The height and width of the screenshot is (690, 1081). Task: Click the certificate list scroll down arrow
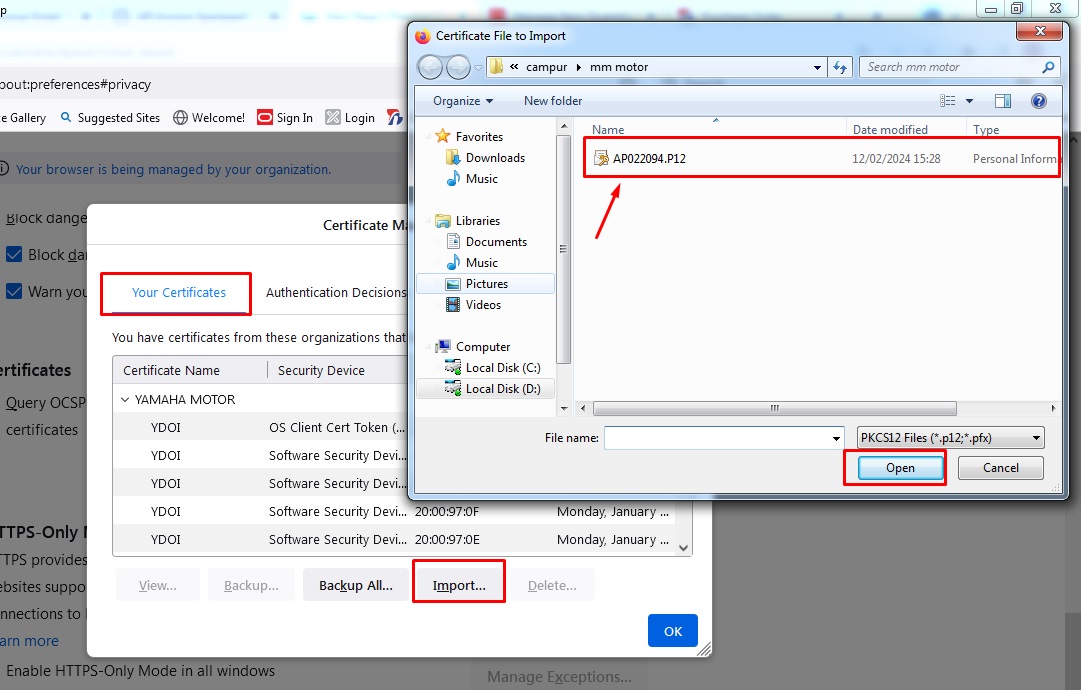(x=683, y=548)
